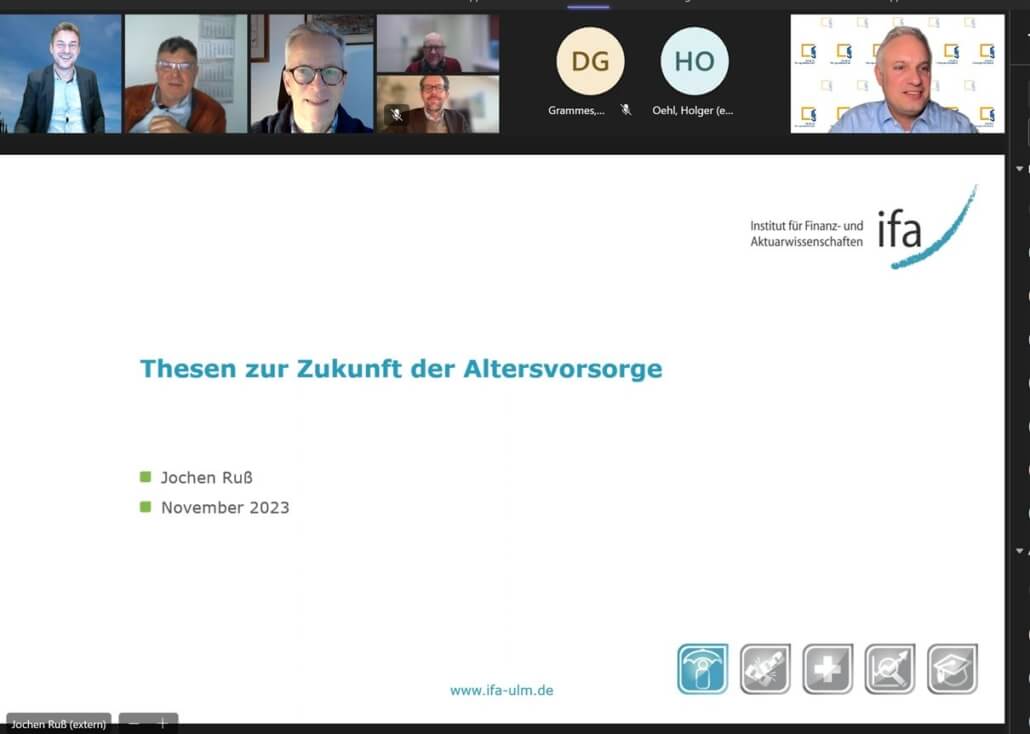Viewport: 1030px width, 734px height.
Task: Click the medical cross icon on the slide
Action: click(x=827, y=669)
